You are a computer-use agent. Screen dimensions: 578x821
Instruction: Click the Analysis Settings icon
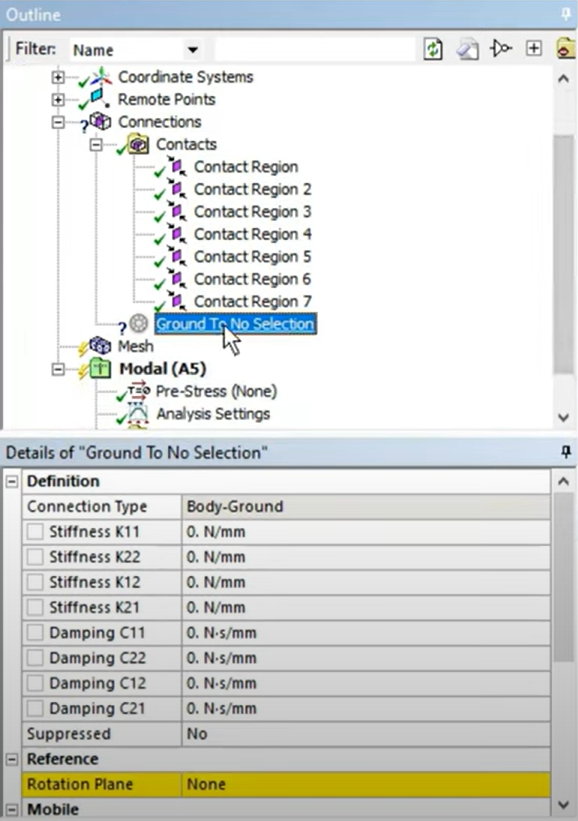[138, 413]
